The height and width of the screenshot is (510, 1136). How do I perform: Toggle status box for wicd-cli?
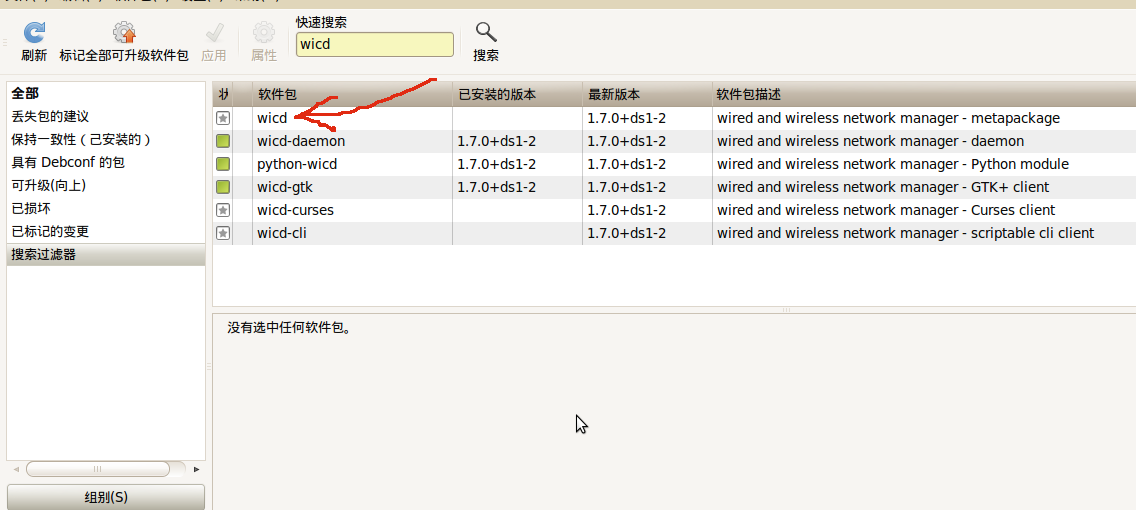pos(223,233)
